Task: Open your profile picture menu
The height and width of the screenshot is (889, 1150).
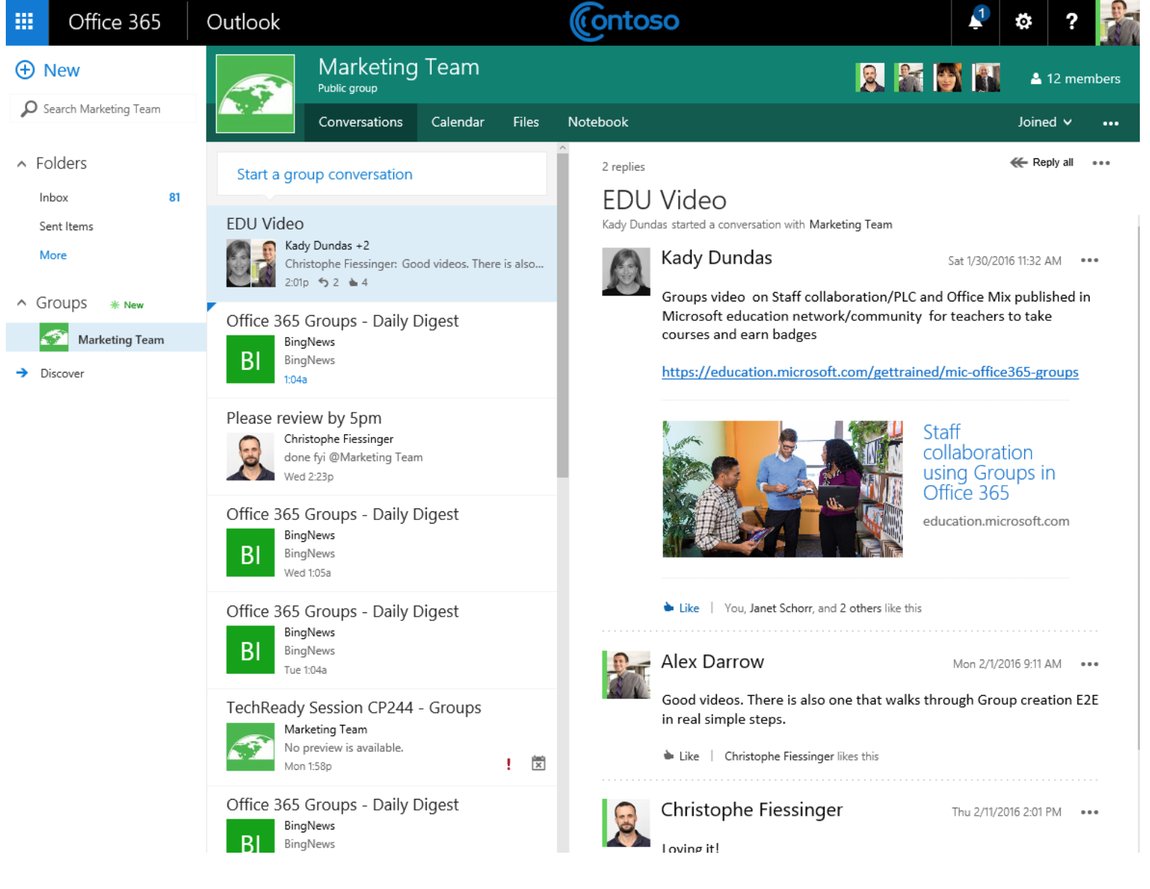Action: [1122, 22]
